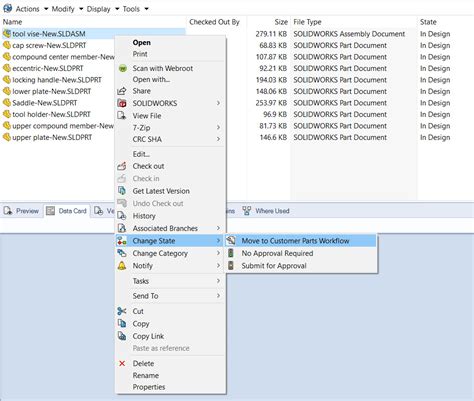The width and height of the screenshot is (474, 401).
Task: Expand the Send To submenu
Action: click(x=171, y=296)
